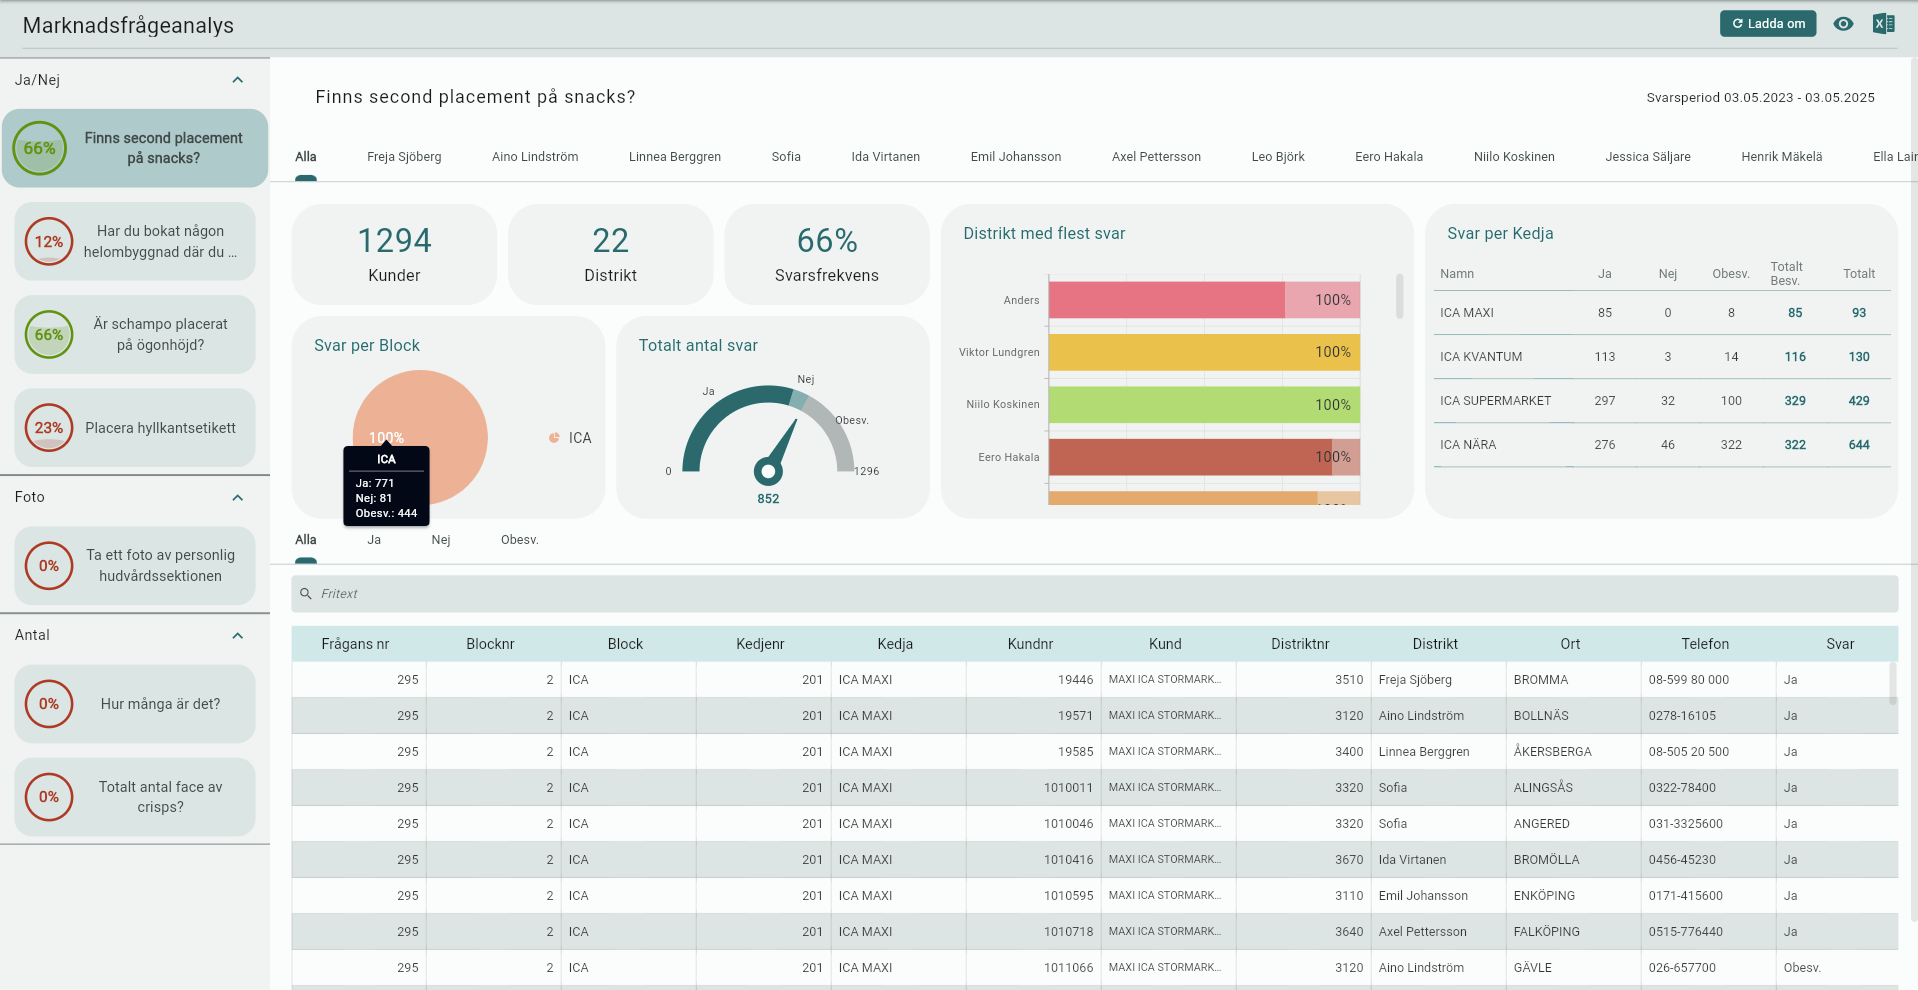Switch to the Ida Virtanen tab
The height and width of the screenshot is (990, 1918).
pos(885,157)
